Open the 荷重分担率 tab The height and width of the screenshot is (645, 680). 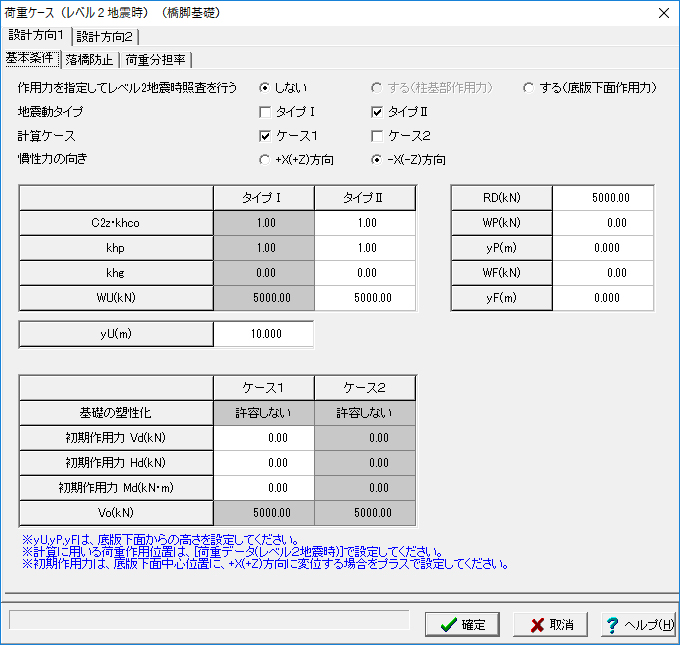point(155,59)
